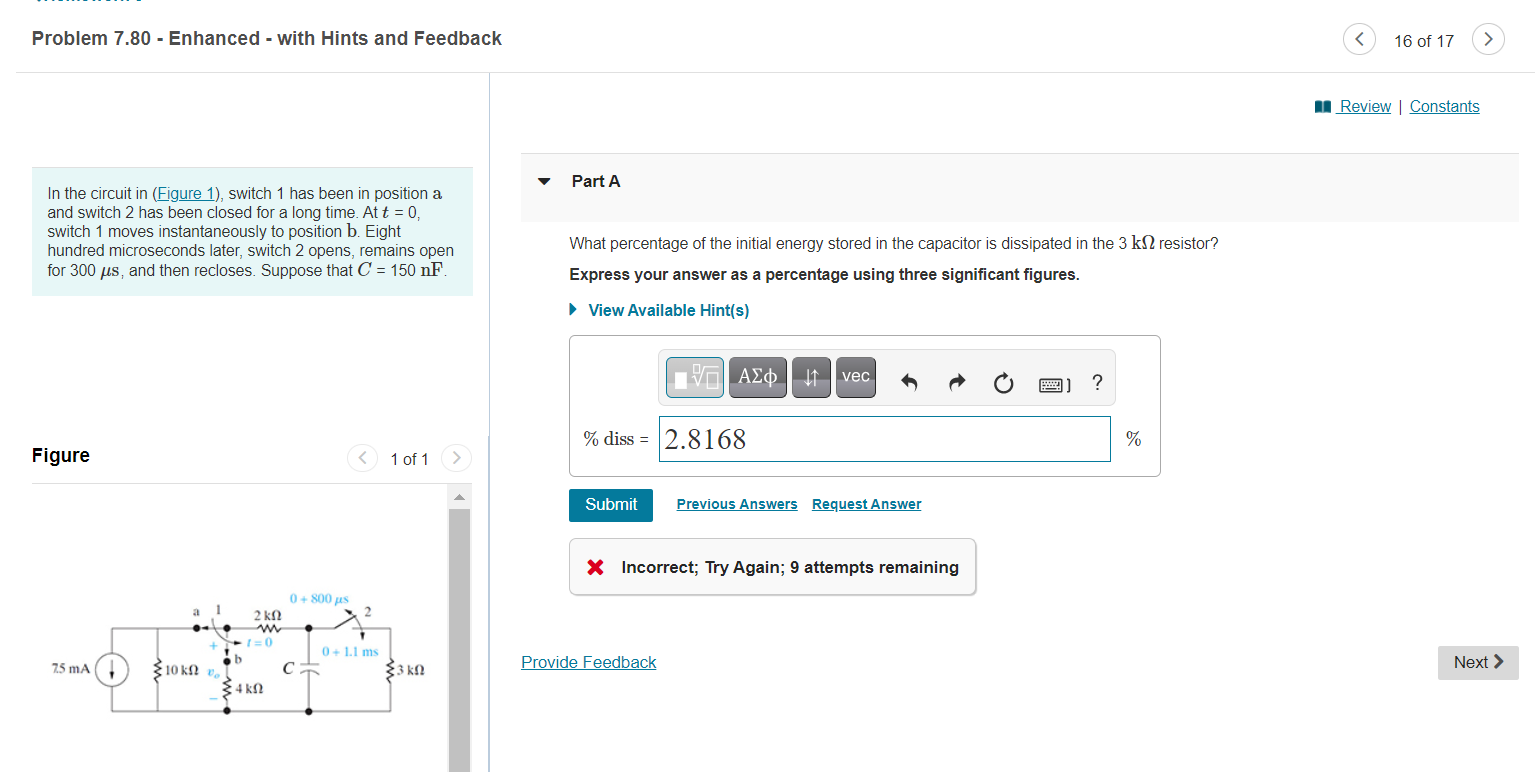The width and height of the screenshot is (1540, 772).
Task: Expand View Available Hint(s)
Action: (659, 310)
